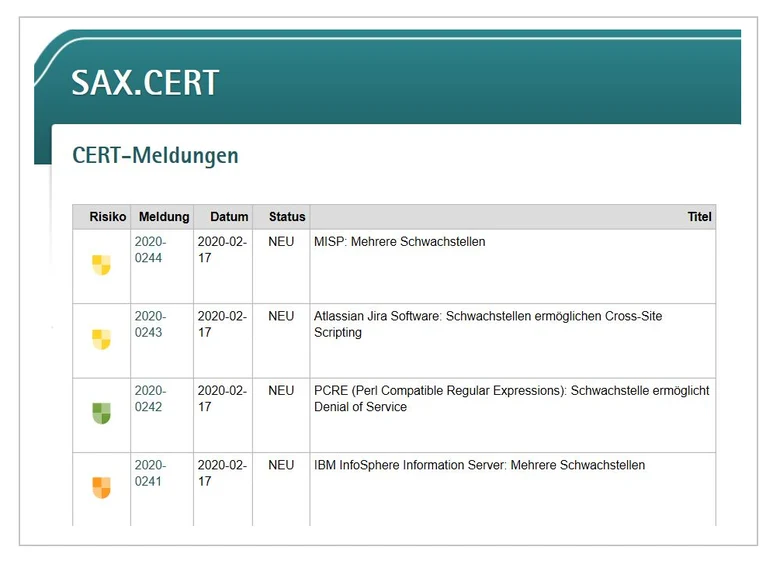Select the PCRE Denial of Service title

tap(511, 399)
